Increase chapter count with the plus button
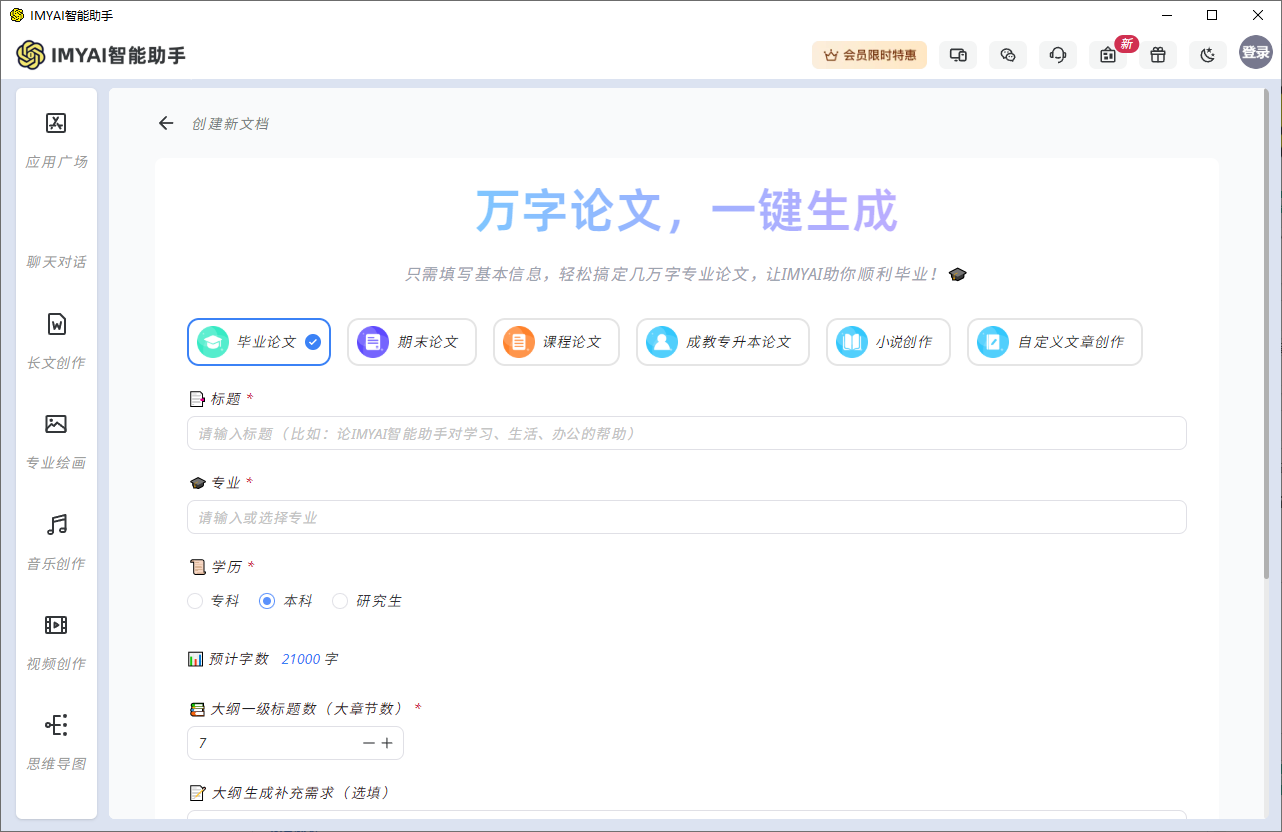This screenshot has height=832, width=1282. pyautogui.click(x=387, y=743)
